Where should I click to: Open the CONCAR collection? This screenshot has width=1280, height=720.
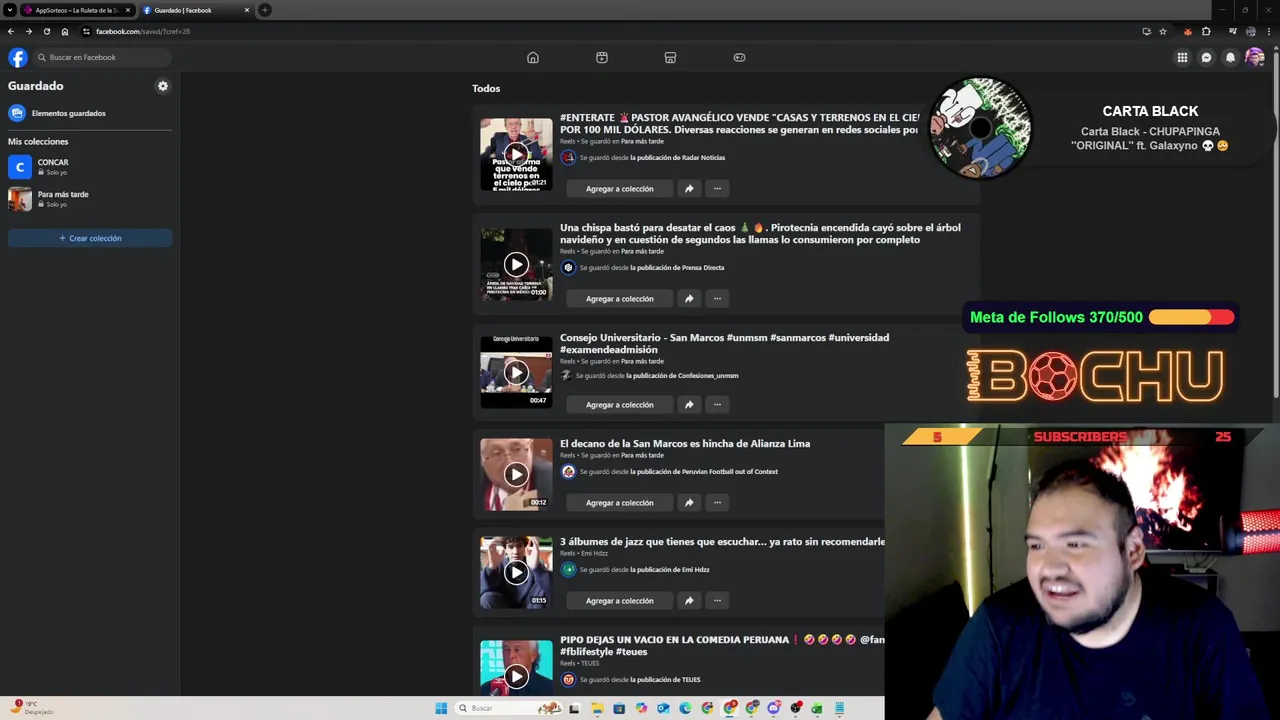click(90, 167)
